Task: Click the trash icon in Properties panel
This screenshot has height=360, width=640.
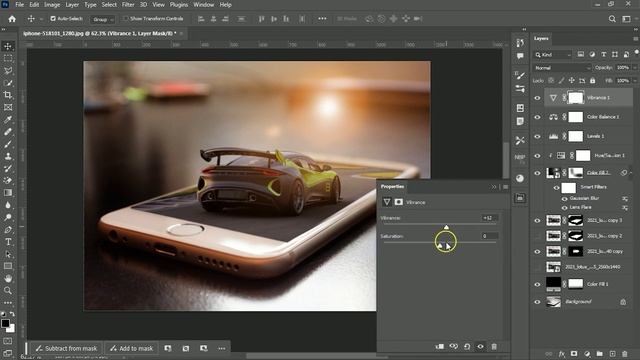Action: 494,347
